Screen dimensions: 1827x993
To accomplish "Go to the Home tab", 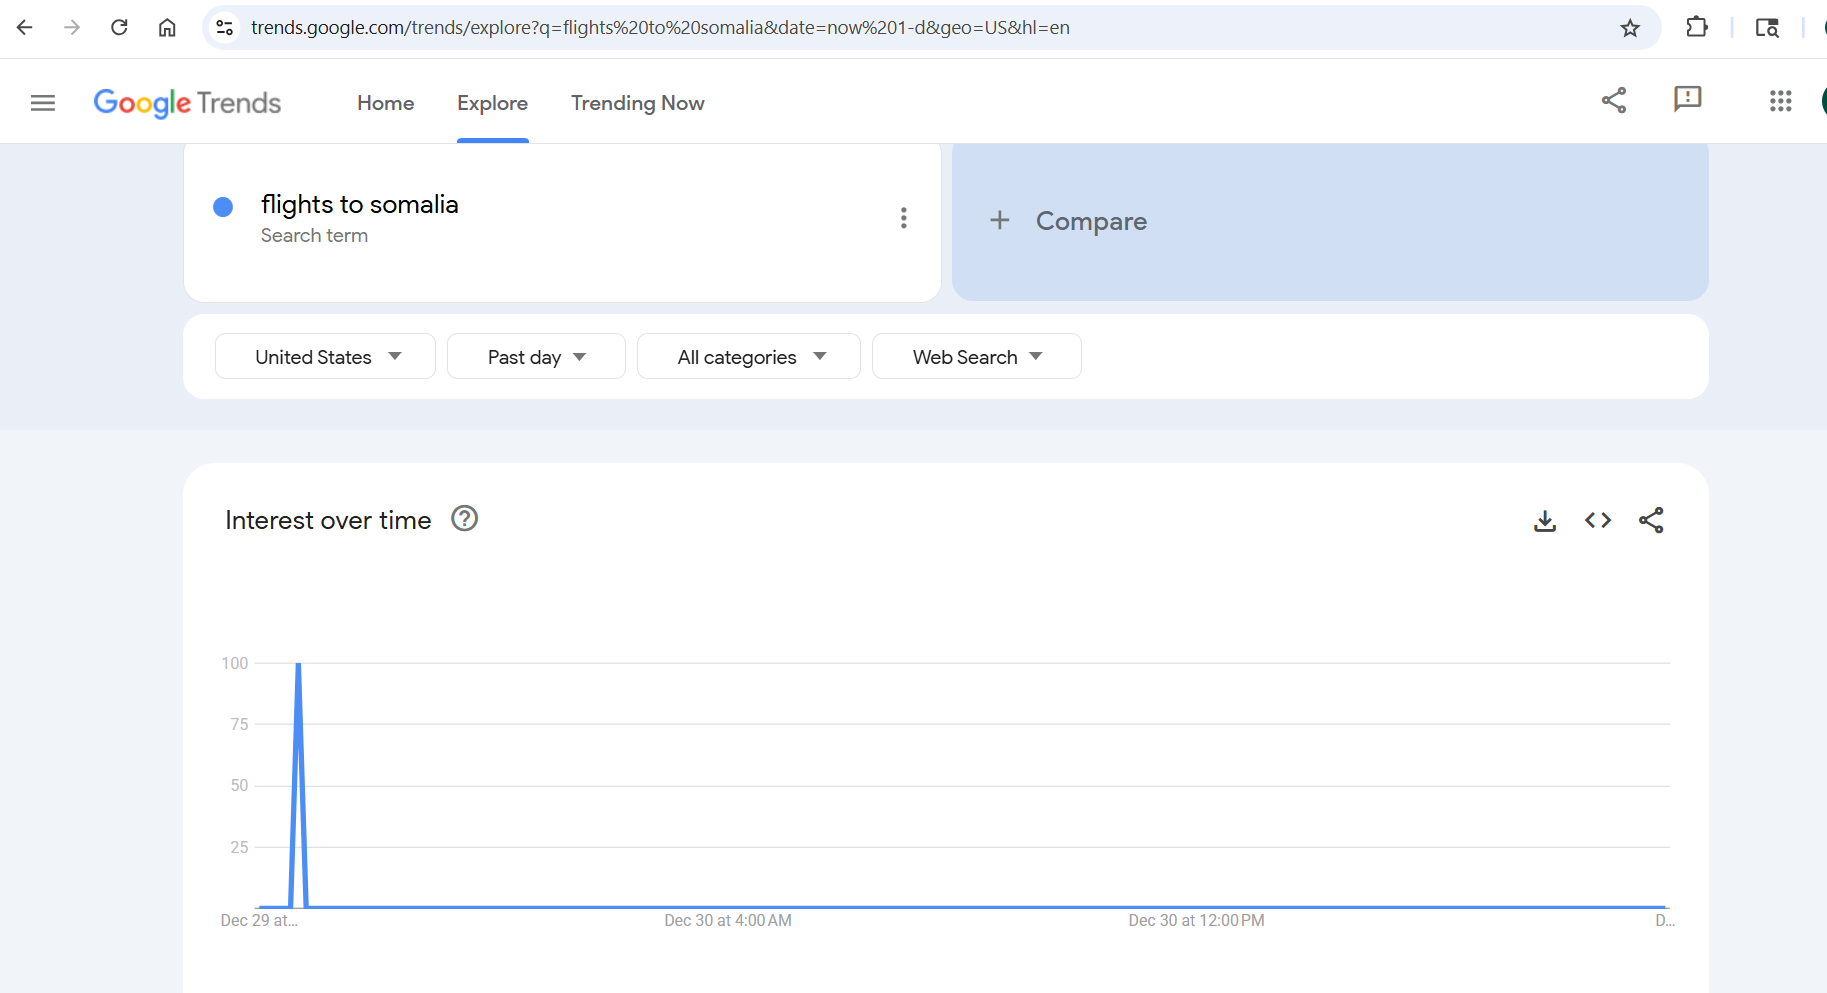I will (x=385, y=103).
